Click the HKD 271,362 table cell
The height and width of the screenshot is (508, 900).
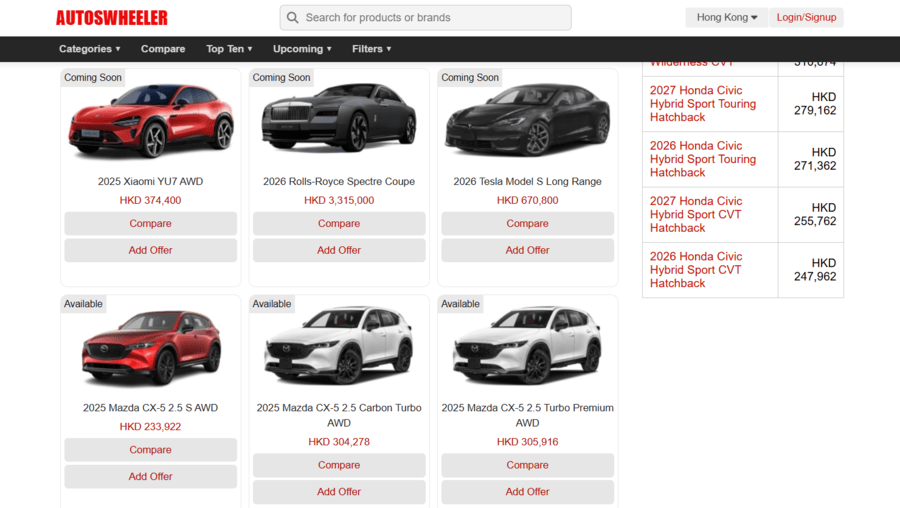tap(810, 159)
